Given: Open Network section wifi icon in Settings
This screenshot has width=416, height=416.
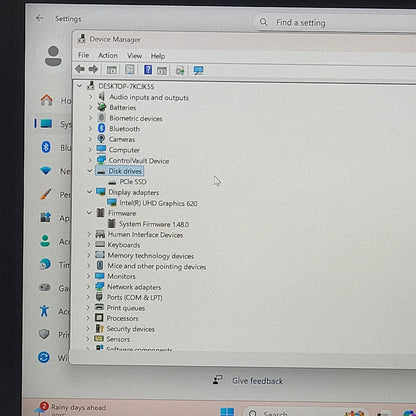Looking at the screenshot, I should pyautogui.click(x=46, y=171).
